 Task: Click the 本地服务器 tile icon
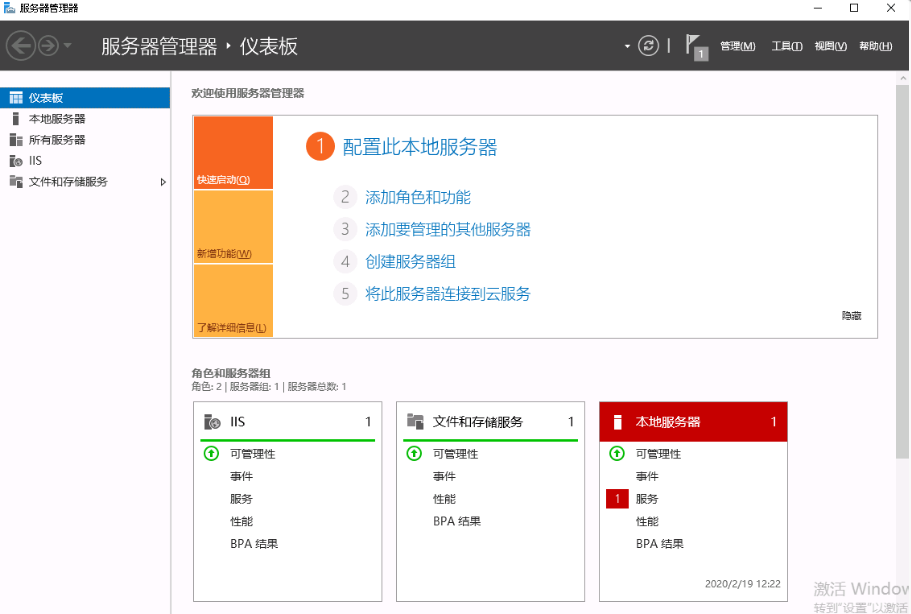pos(618,422)
